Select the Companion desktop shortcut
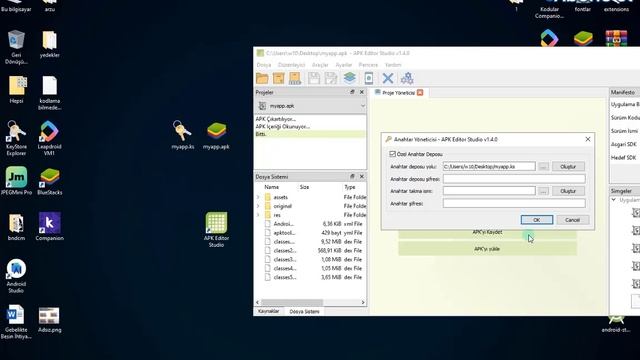 tap(49, 226)
